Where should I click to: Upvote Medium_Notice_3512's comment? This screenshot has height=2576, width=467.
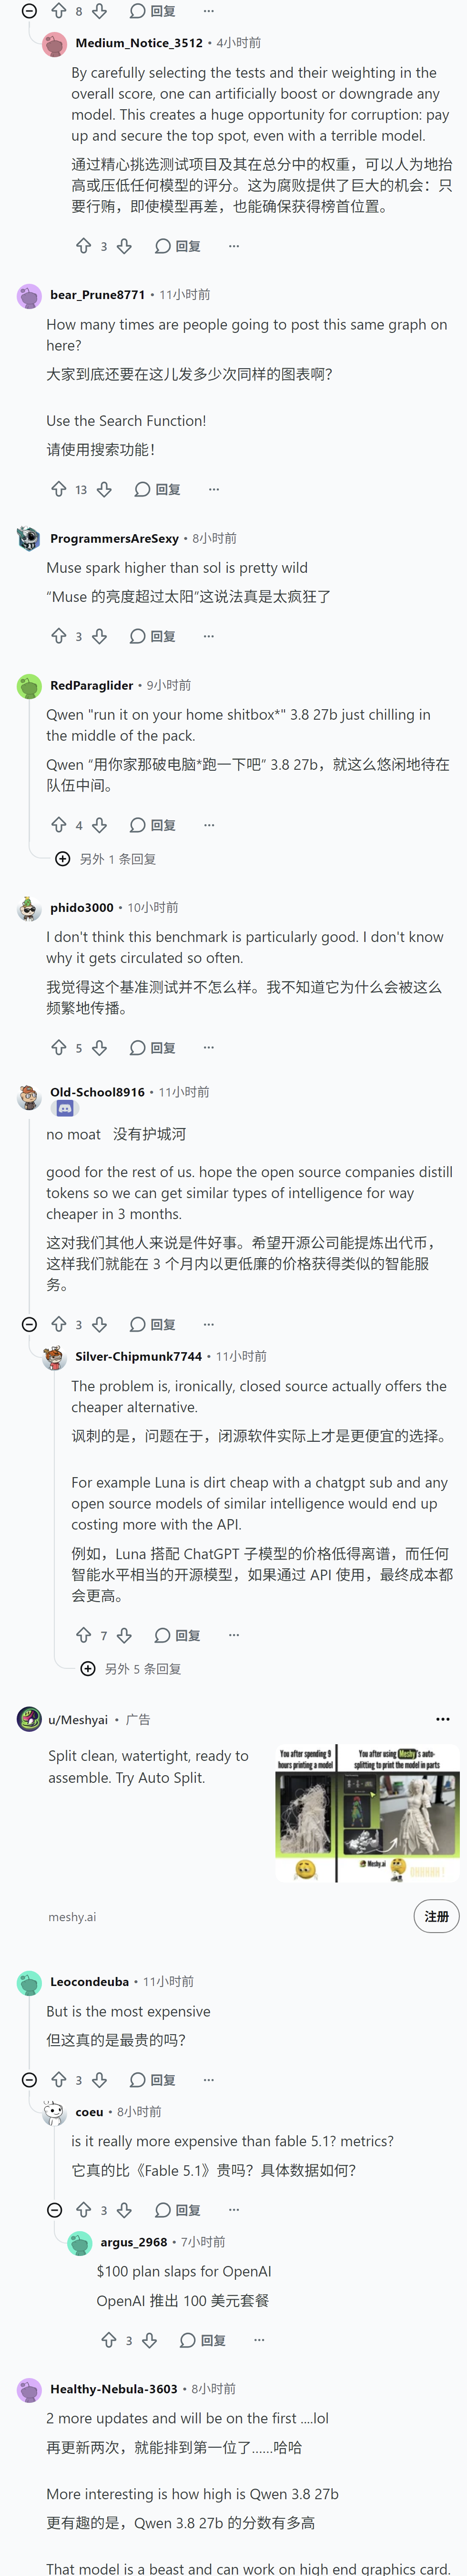coord(83,246)
